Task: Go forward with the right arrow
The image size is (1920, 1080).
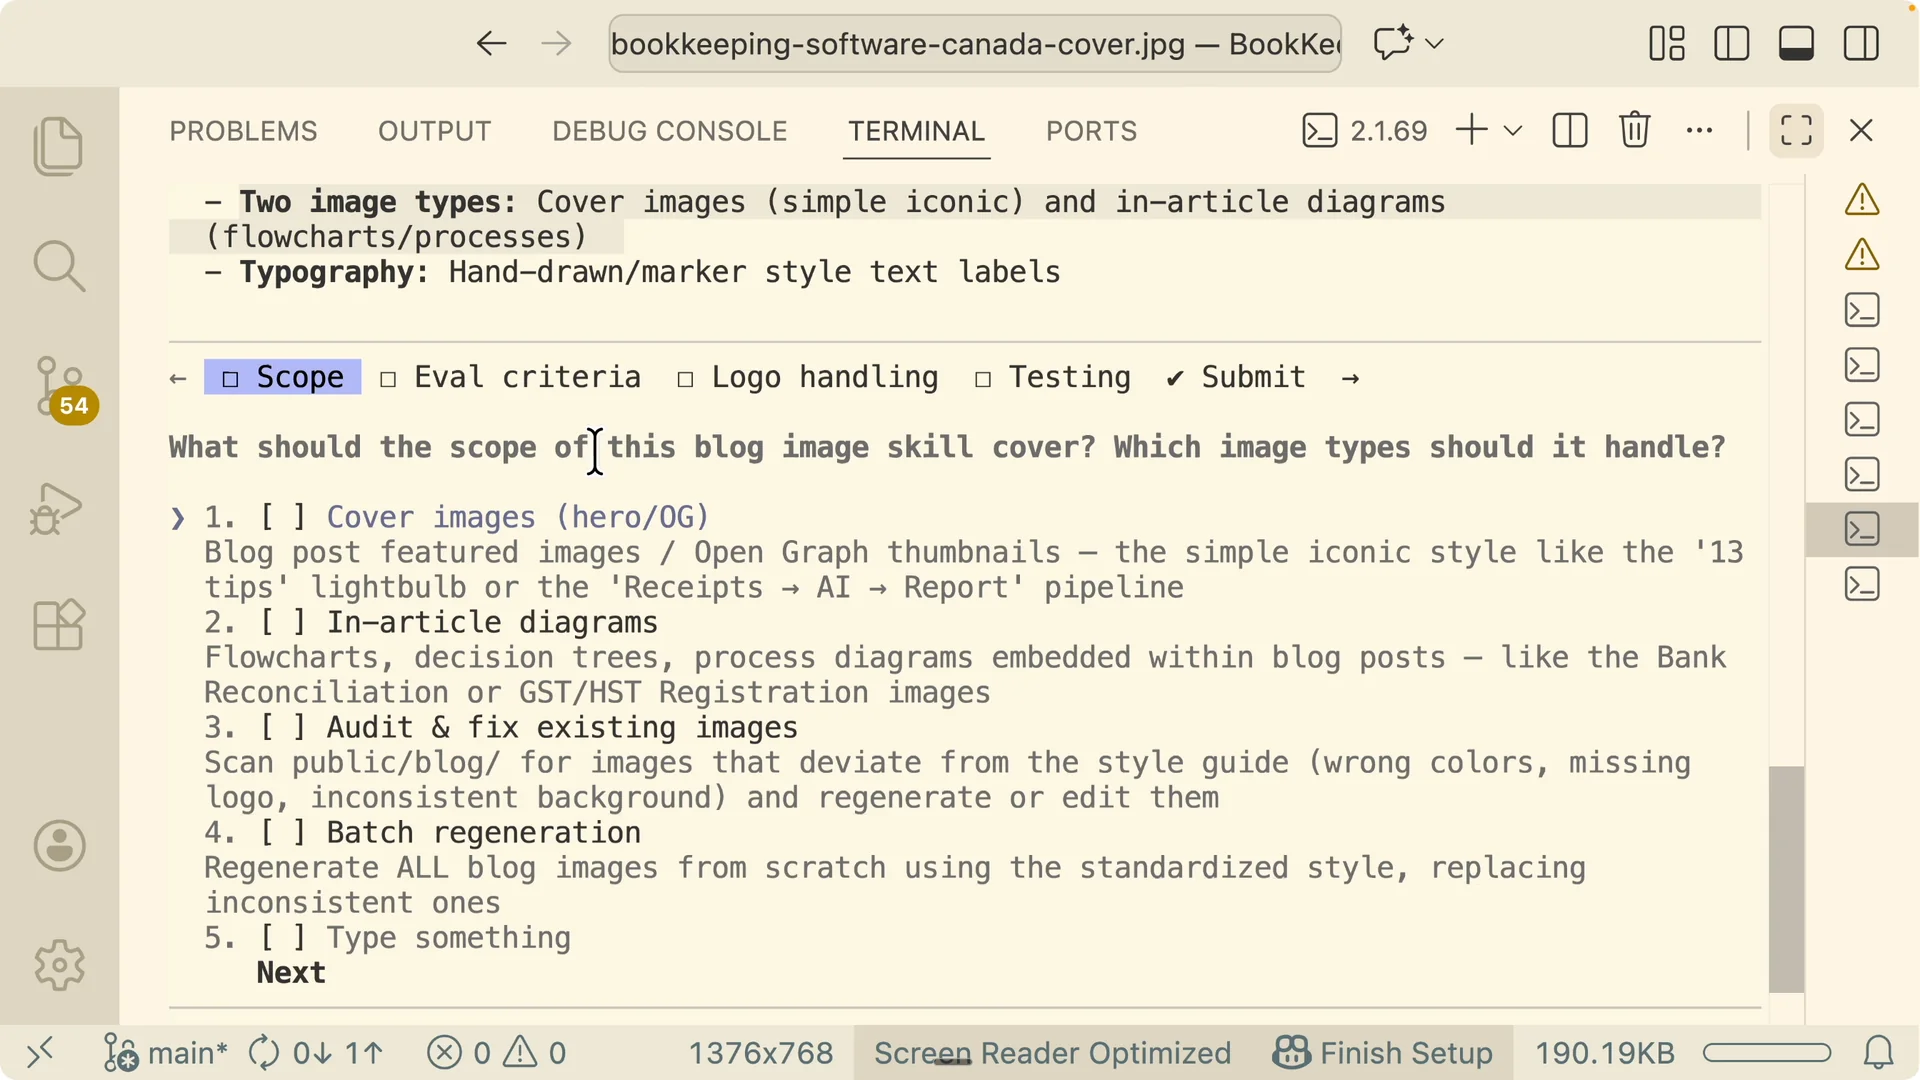Action: (556, 43)
